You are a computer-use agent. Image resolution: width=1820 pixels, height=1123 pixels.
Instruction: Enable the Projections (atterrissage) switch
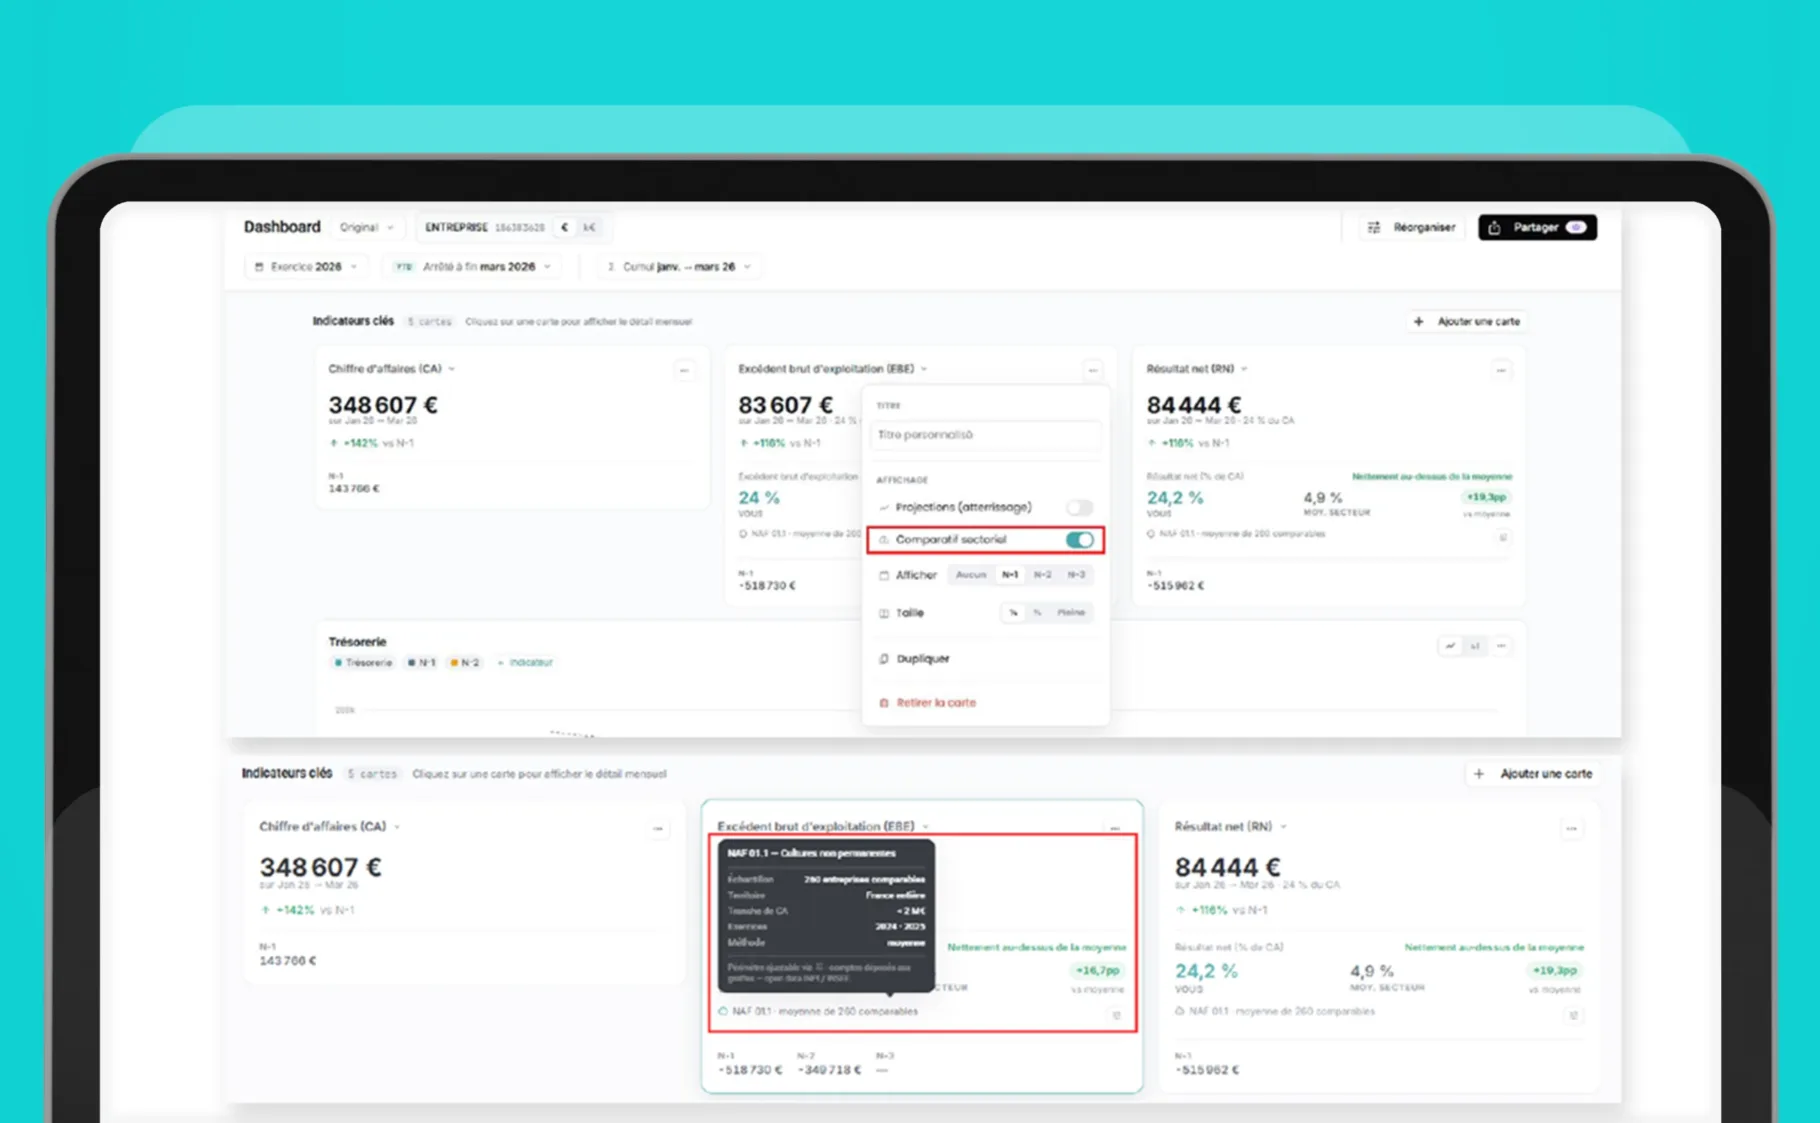click(x=1079, y=507)
